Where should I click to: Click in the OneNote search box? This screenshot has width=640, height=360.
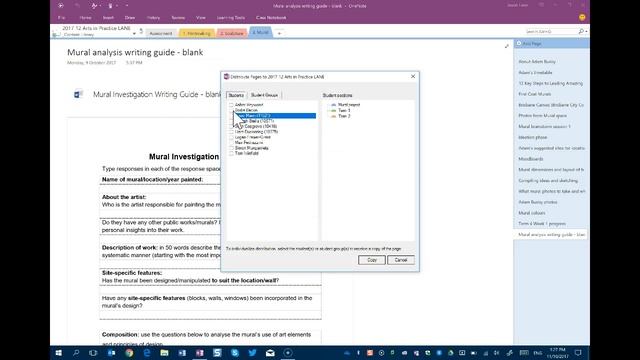551,31
